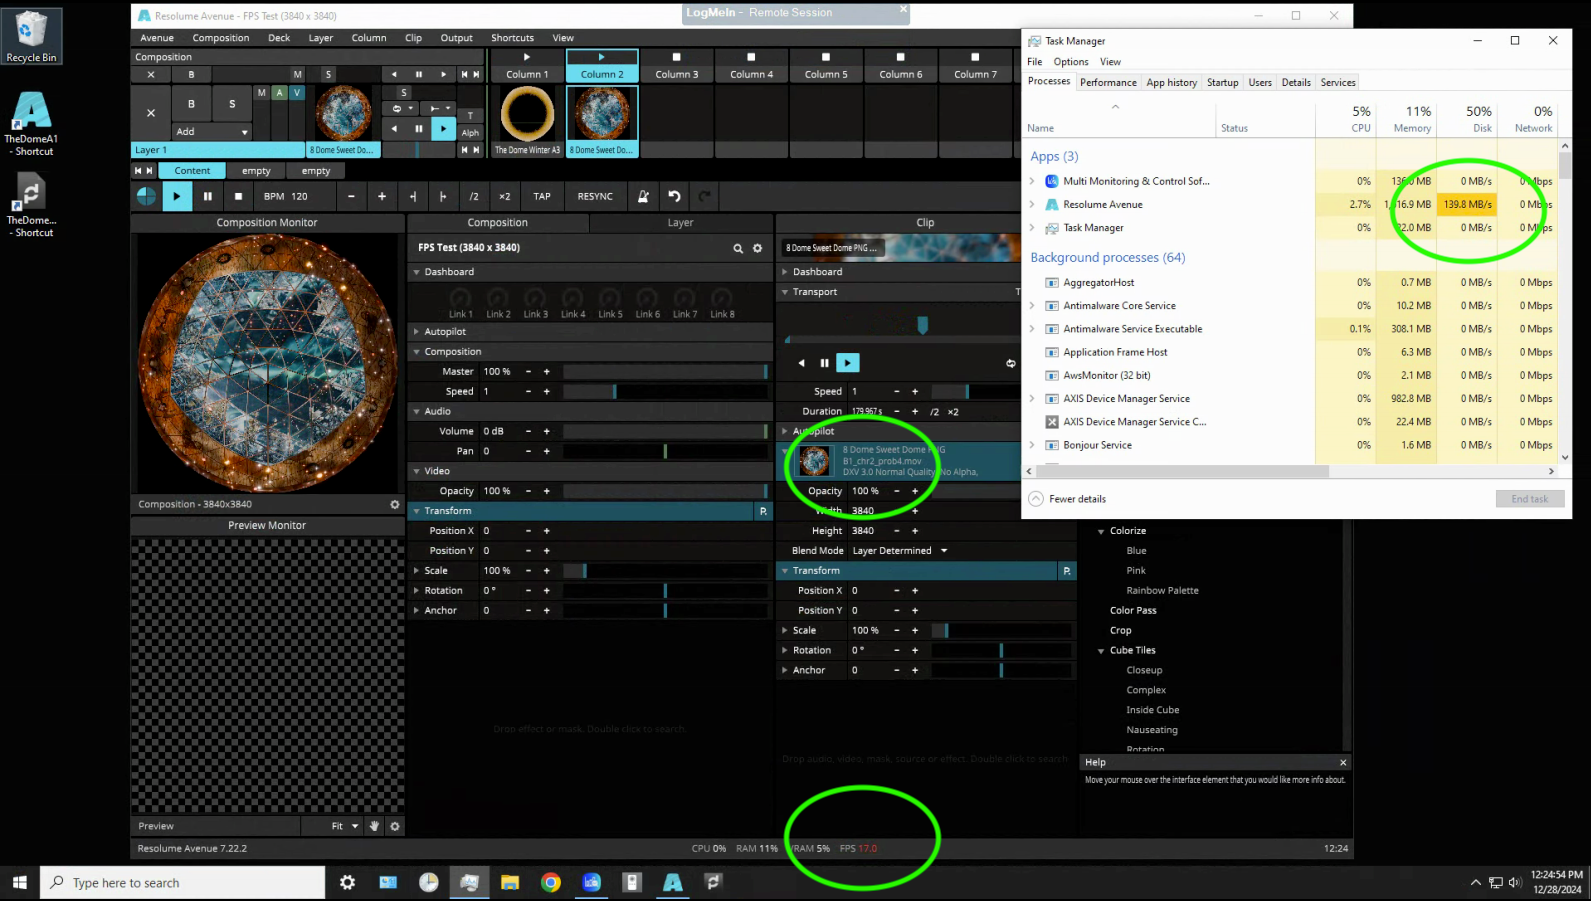Screen dimensions: 1591x901
Task: Click the RESYNC button
Action: tap(595, 196)
